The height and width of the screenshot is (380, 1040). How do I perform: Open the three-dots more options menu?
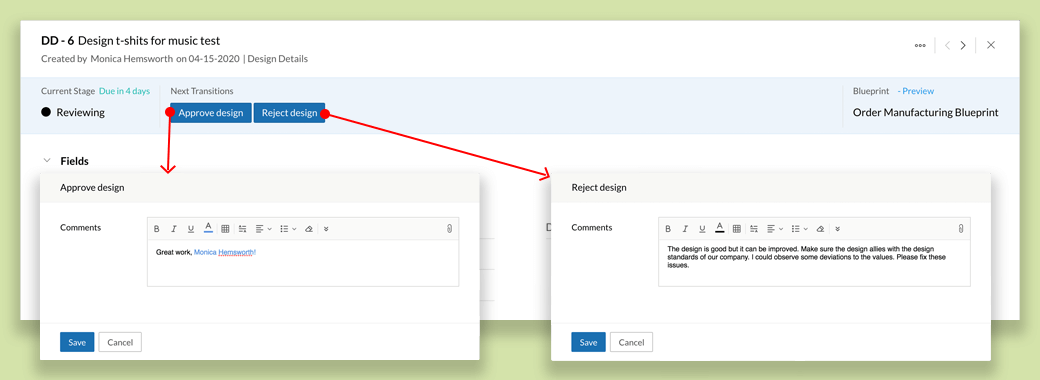point(920,46)
